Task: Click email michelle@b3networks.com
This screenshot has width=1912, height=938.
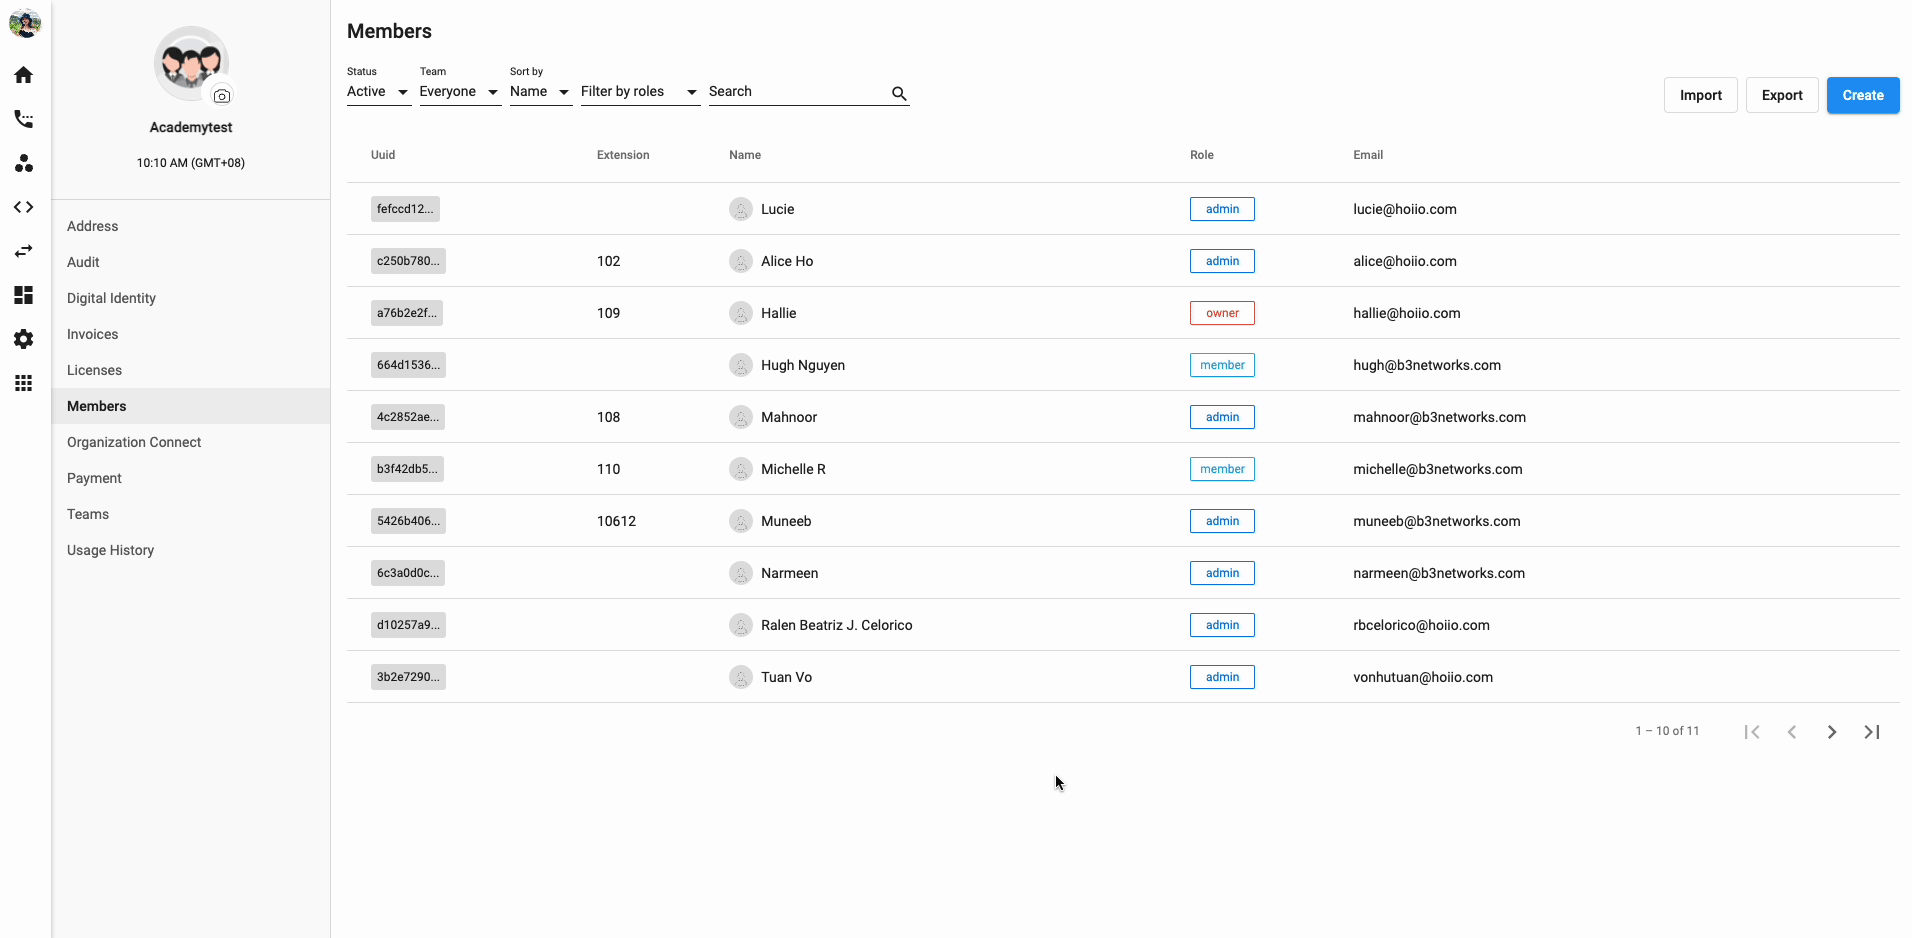Action: pos(1437,469)
